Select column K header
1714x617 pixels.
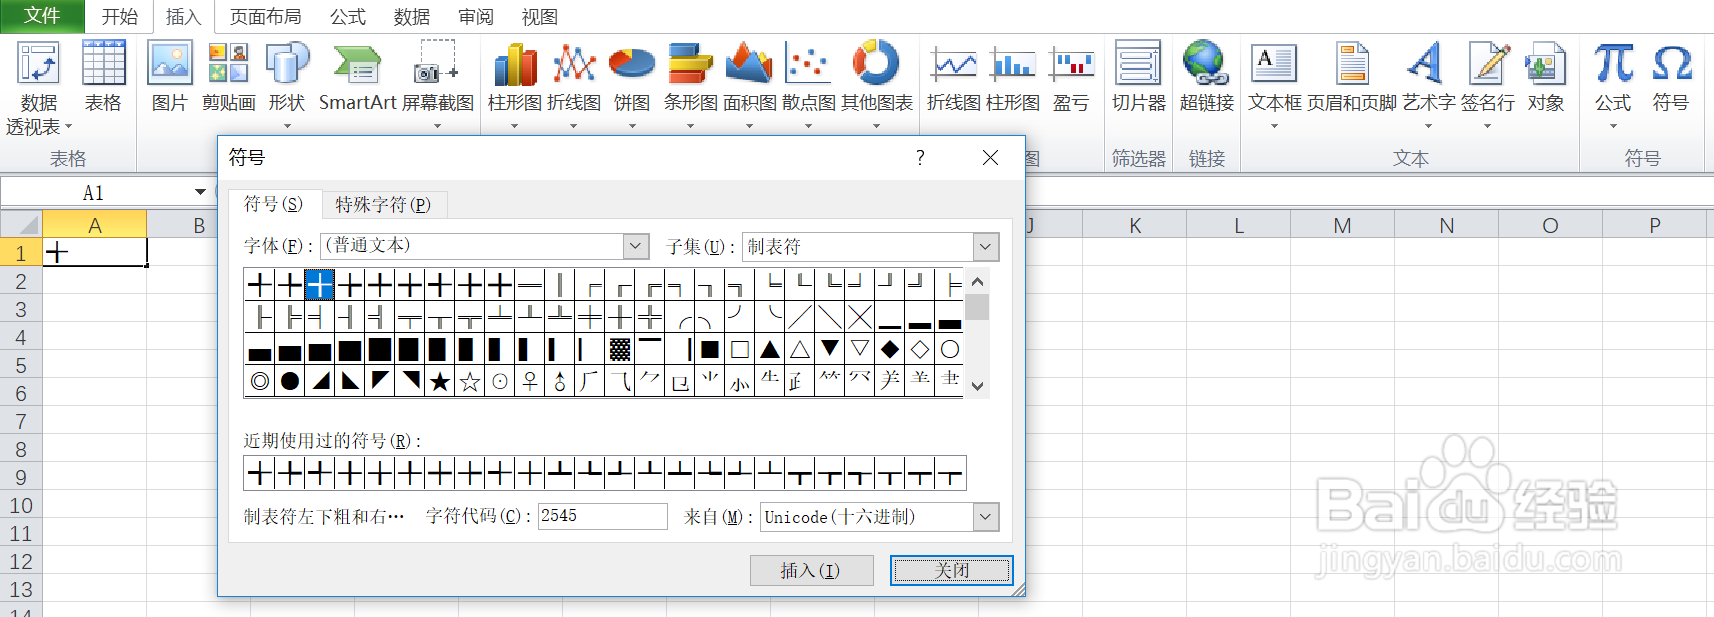pos(1135,225)
